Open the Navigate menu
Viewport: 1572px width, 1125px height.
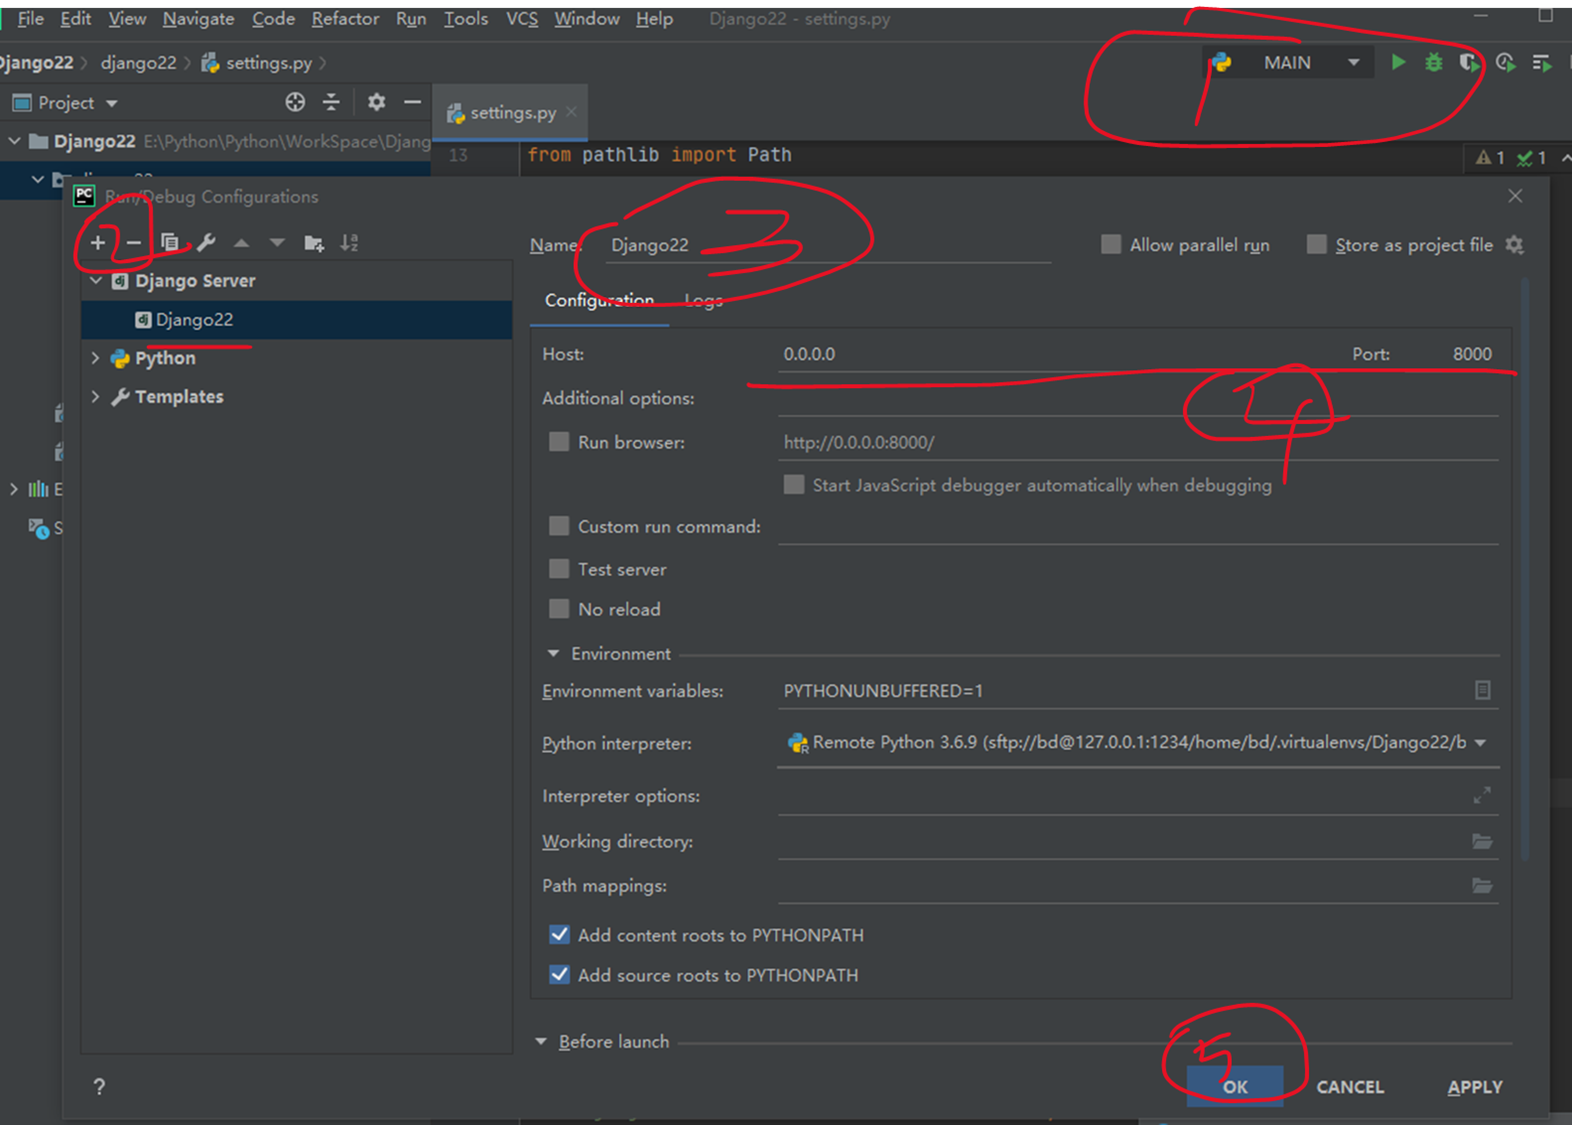[198, 19]
